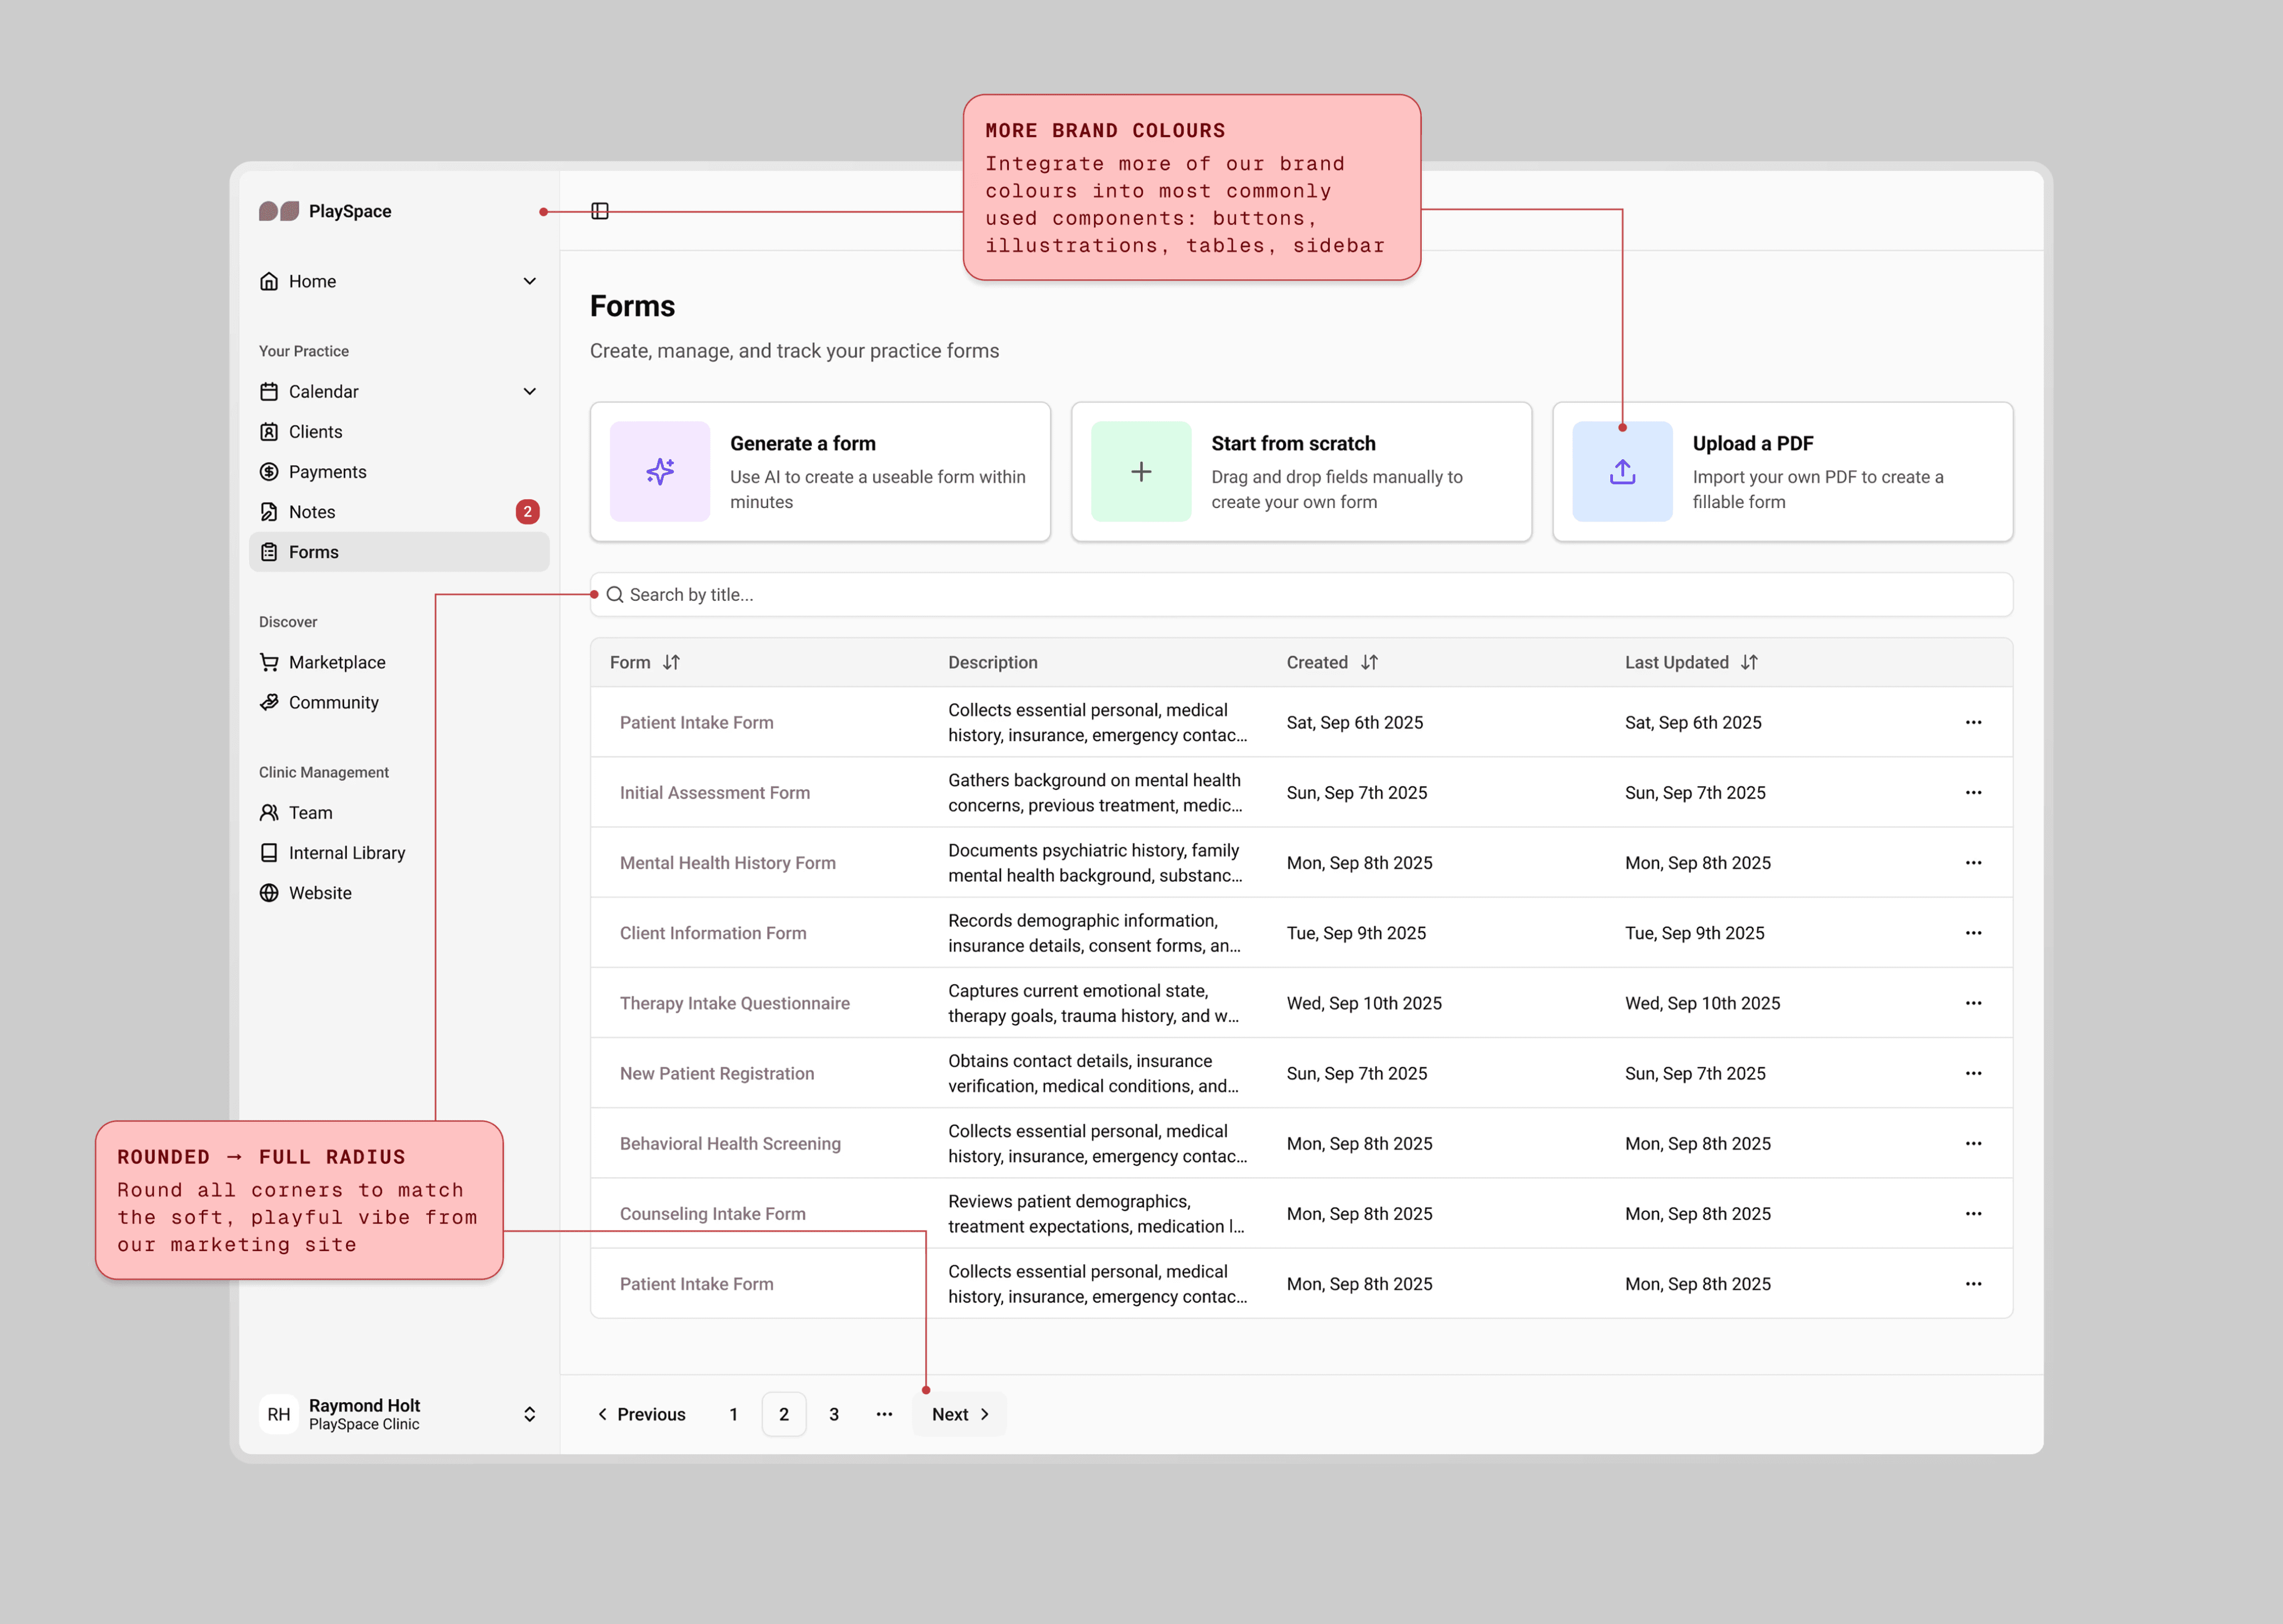The height and width of the screenshot is (1624, 2283).
Task: Click the Clients icon in sidebar
Action: pos(269,431)
